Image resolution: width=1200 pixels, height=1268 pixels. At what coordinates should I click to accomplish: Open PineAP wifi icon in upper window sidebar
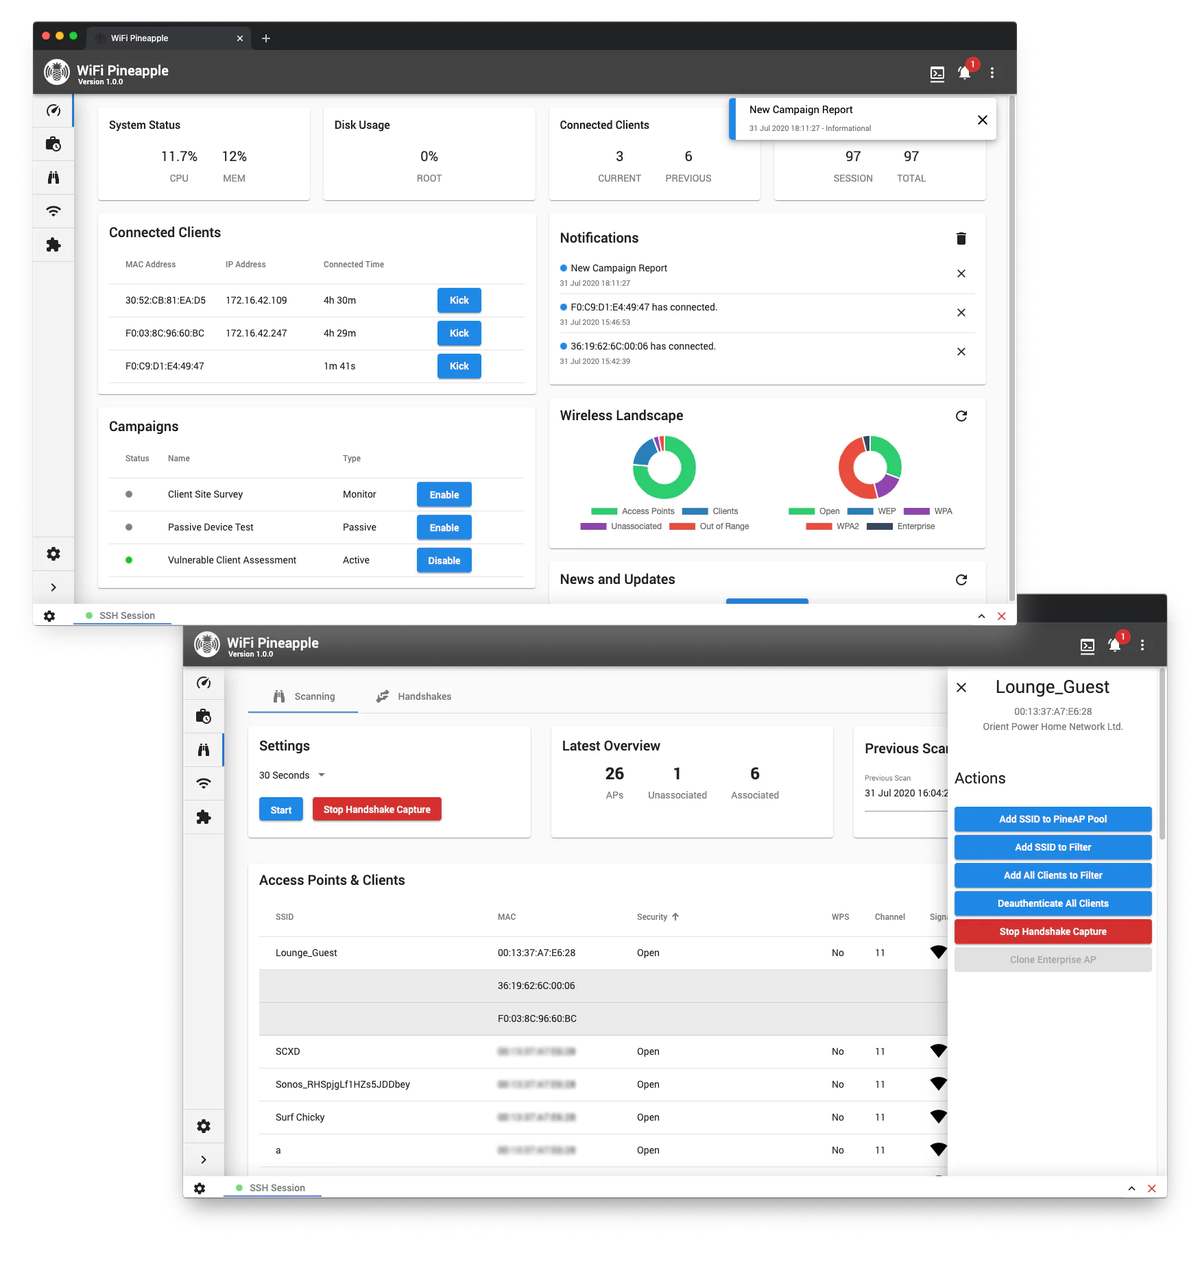(53, 211)
